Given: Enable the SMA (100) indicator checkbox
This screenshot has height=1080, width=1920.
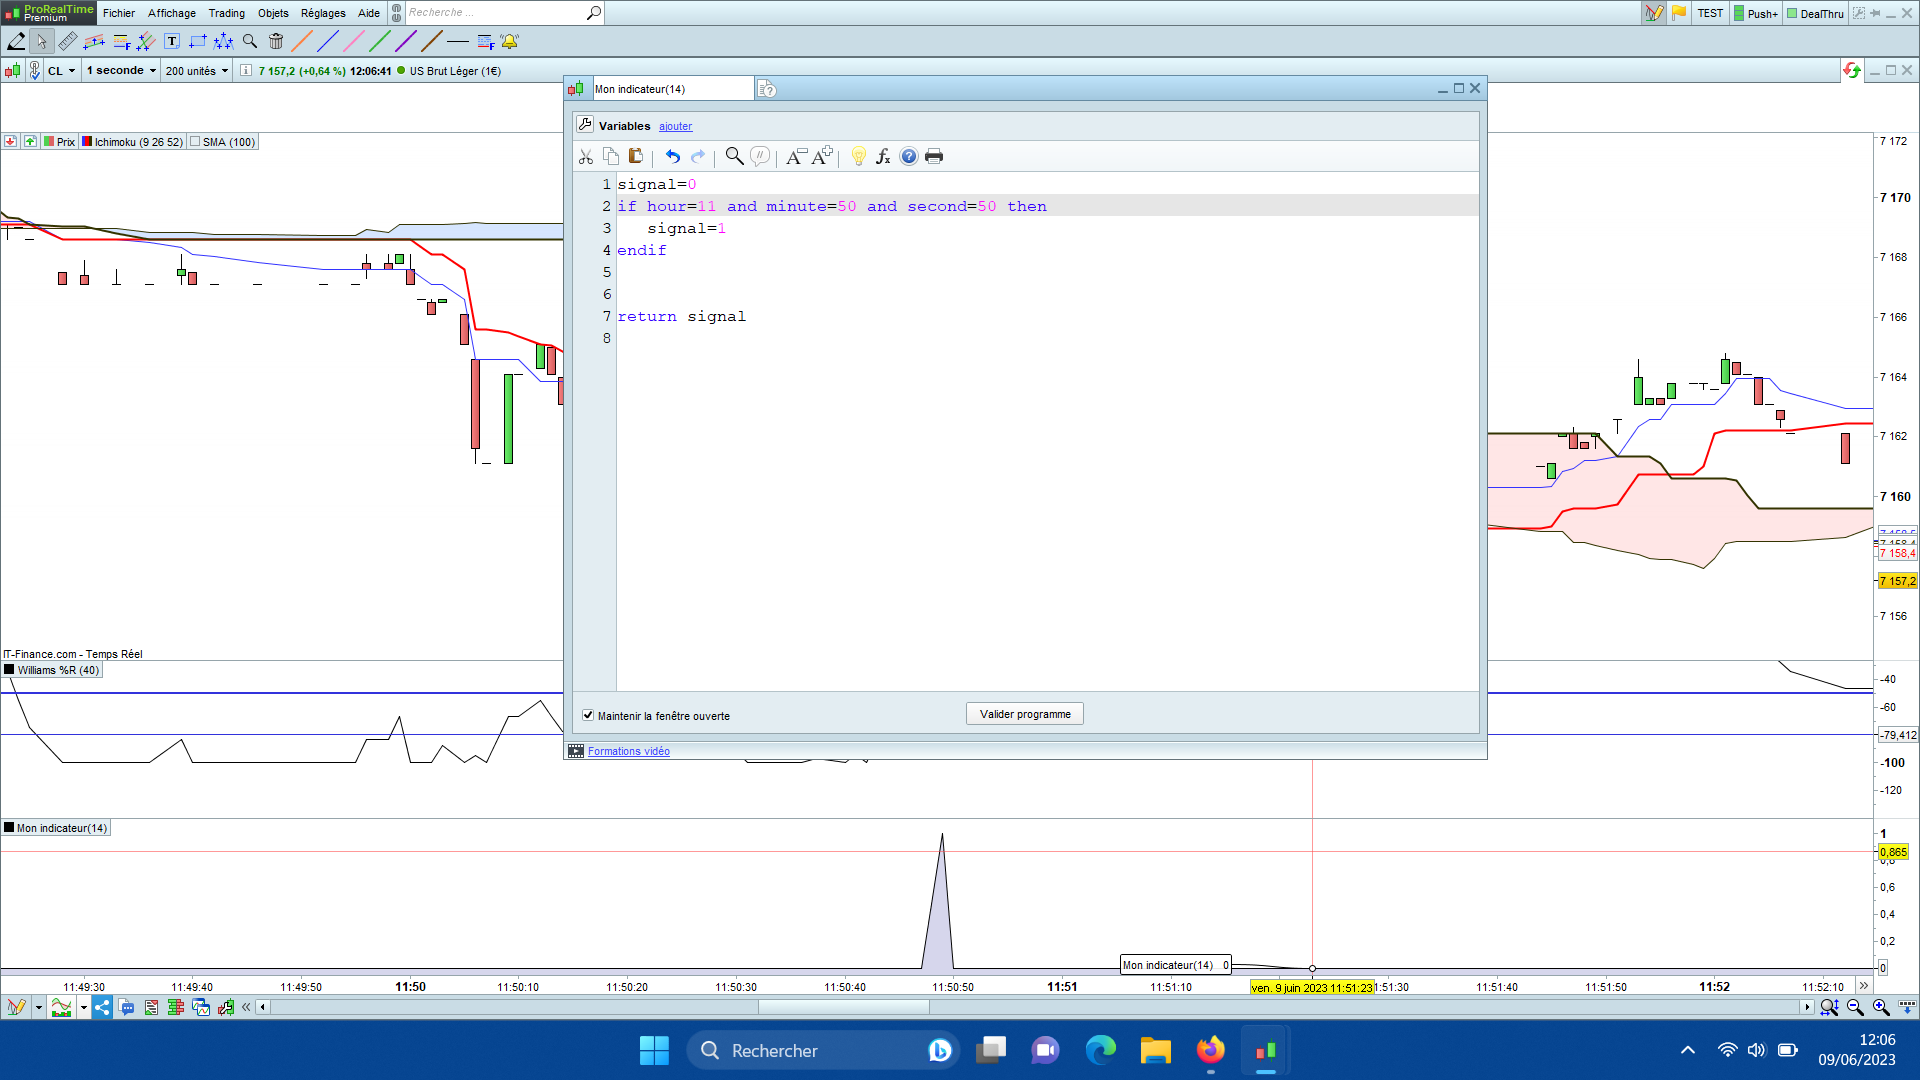Looking at the screenshot, I should pyautogui.click(x=196, y=142).
